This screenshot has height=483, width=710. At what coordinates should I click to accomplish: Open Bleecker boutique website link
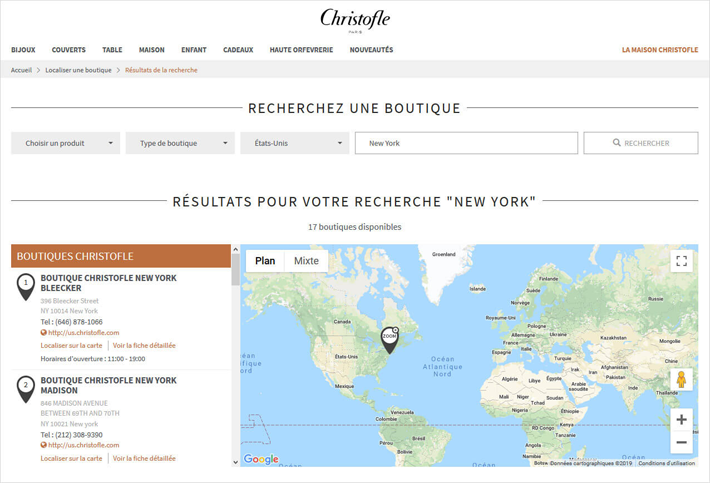(x=84, y=333)
